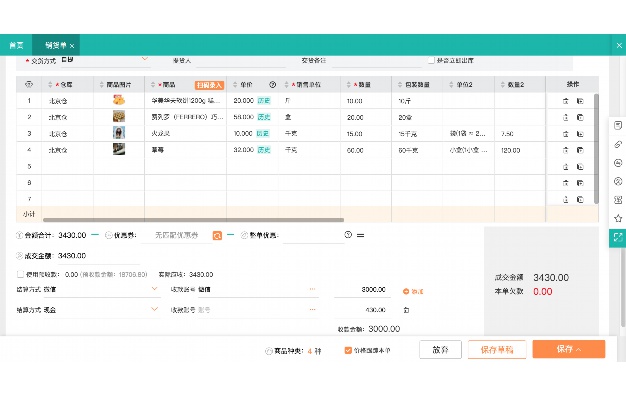Expand second 结算方式 dropdown showing 现金
Image resolution: width=626 pixels, height=396 pixels.
(154, 309)
